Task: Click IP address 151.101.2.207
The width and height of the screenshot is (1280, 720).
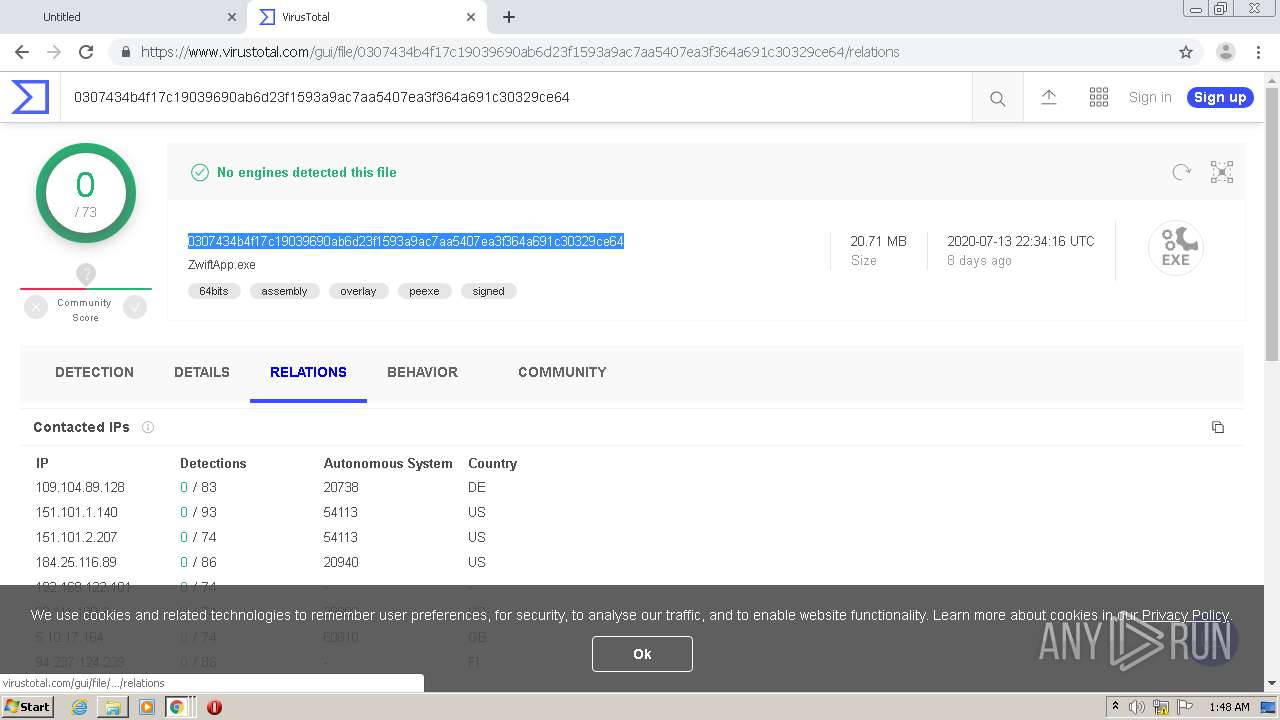Action: tap(77, 537)
